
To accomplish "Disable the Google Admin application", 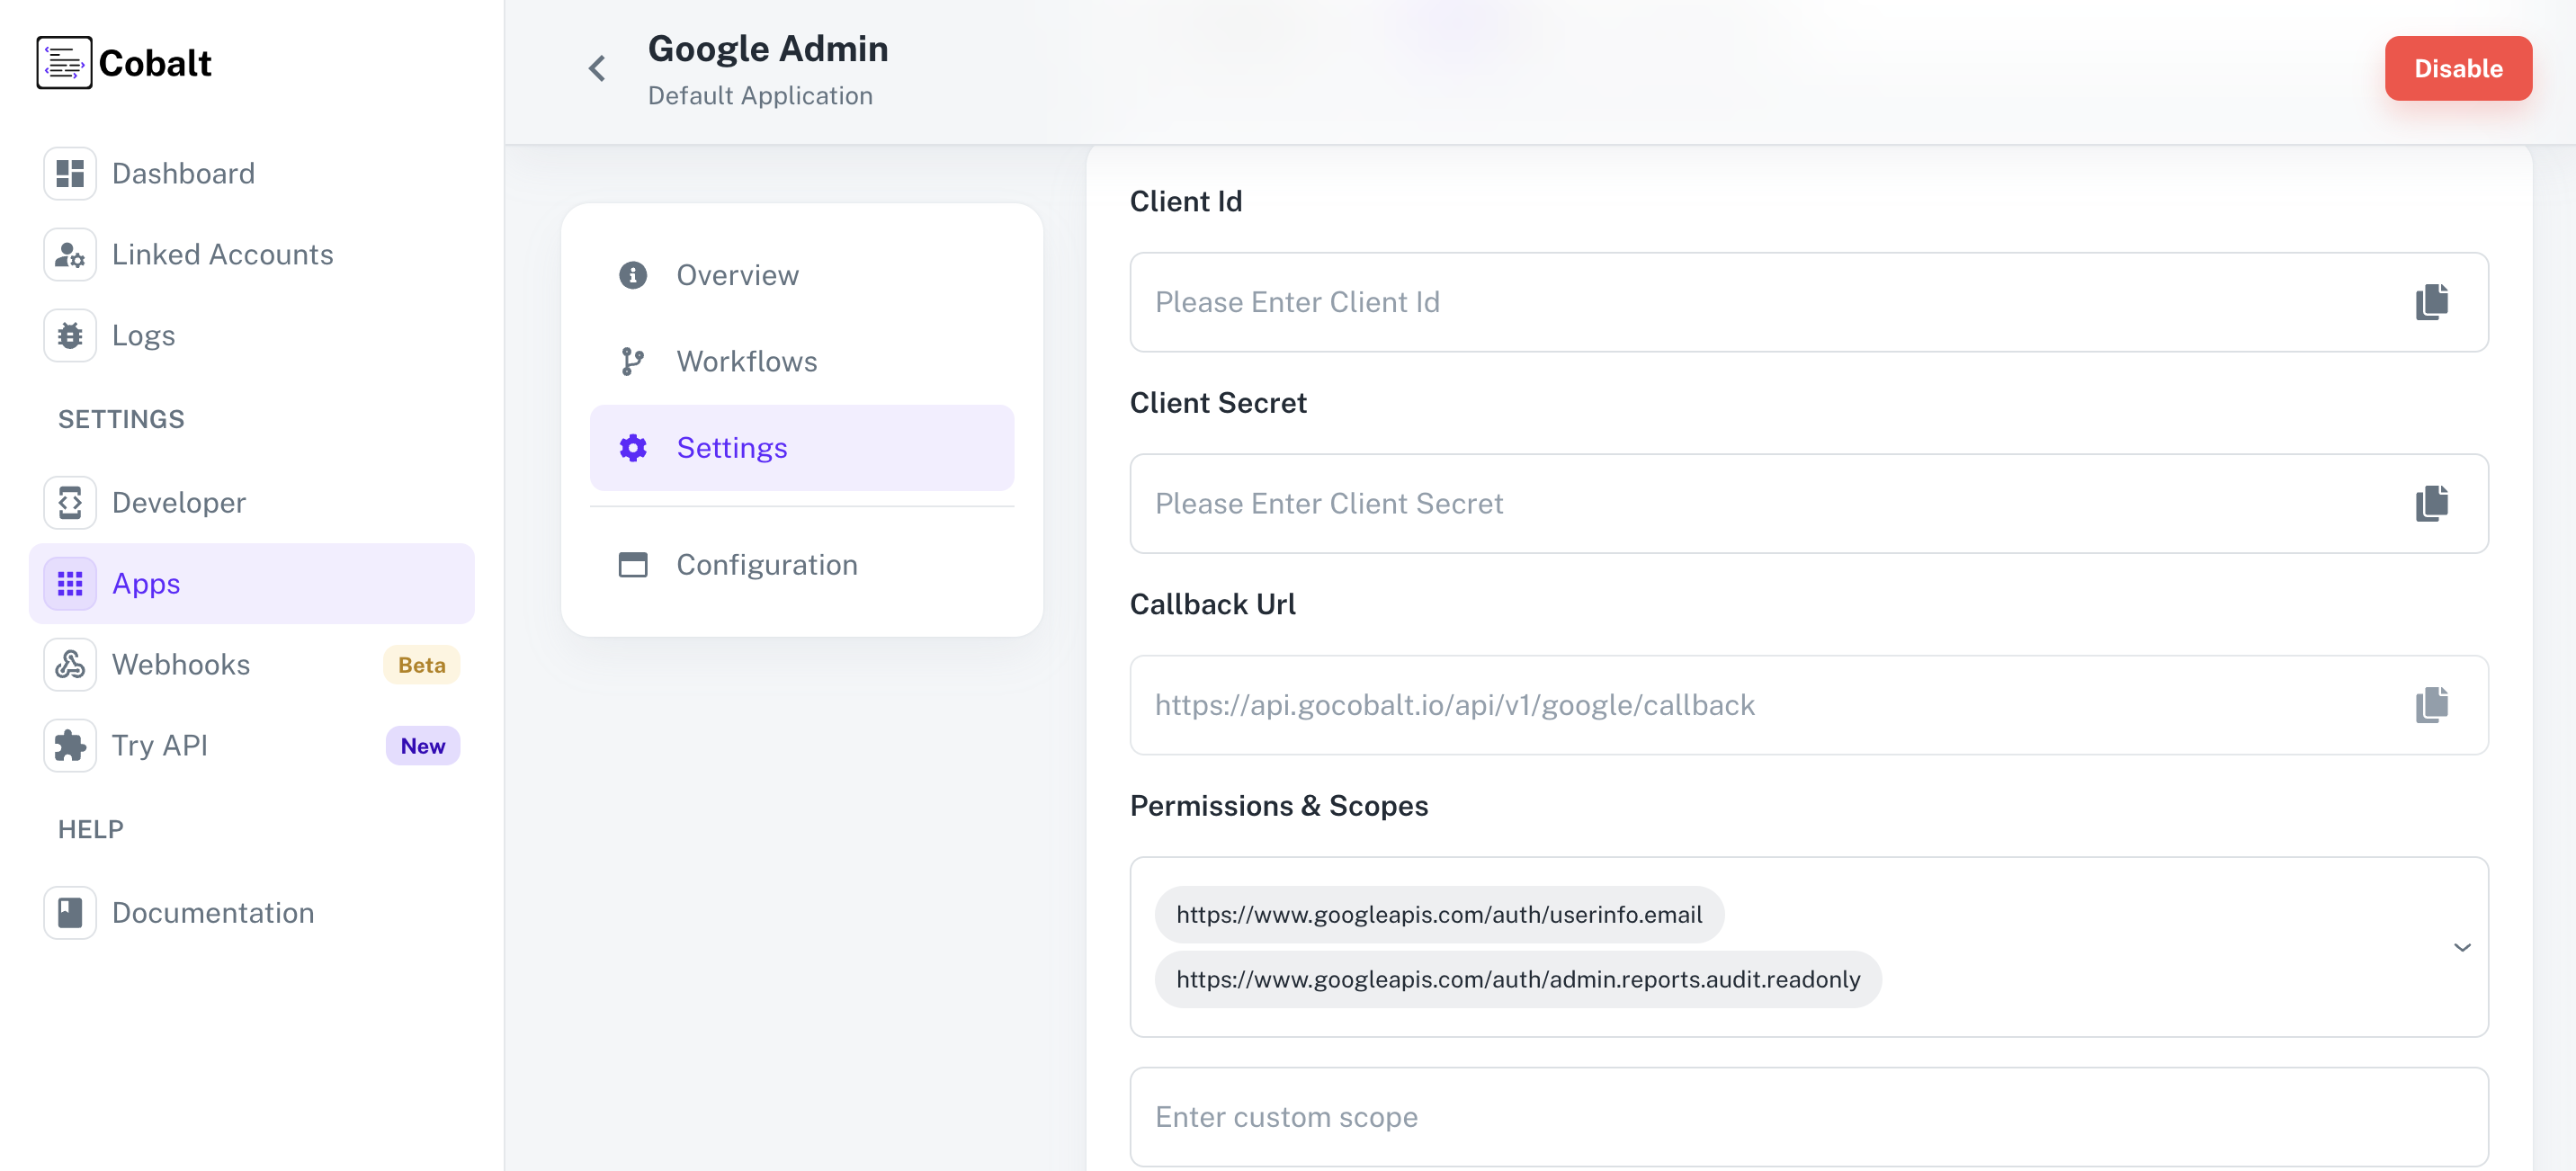I will (x=2458, y=68).
